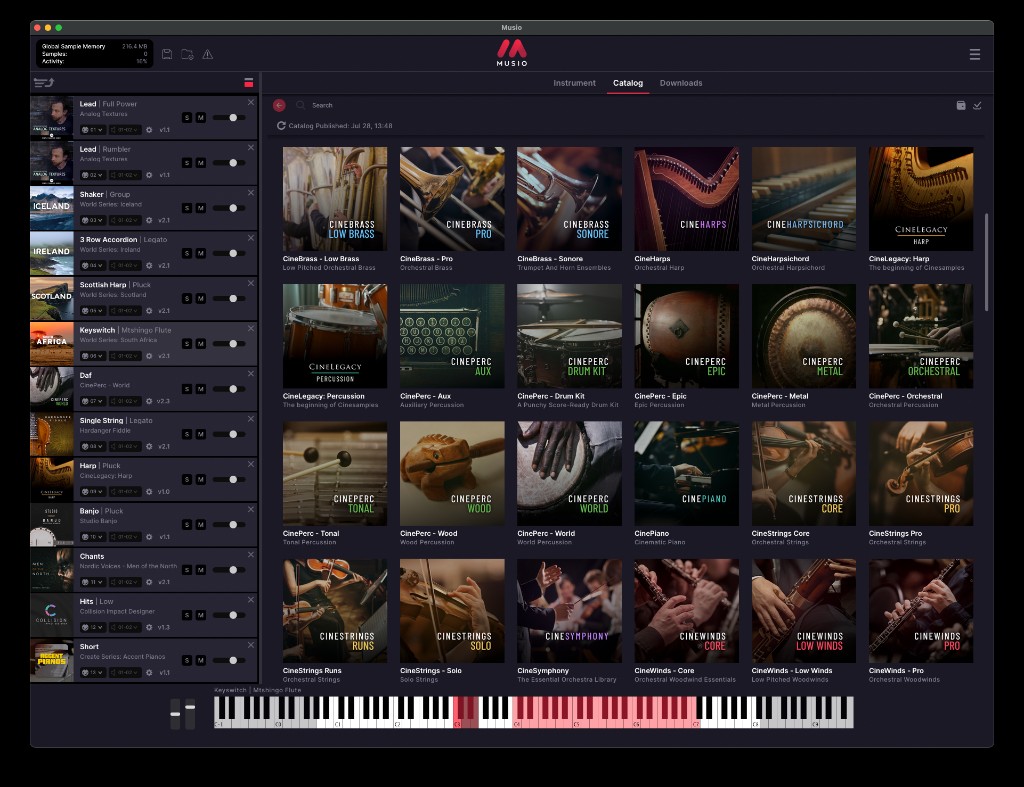
Task: Mute the 3 Row Accordion instrument
Action: tap(200, 253)
